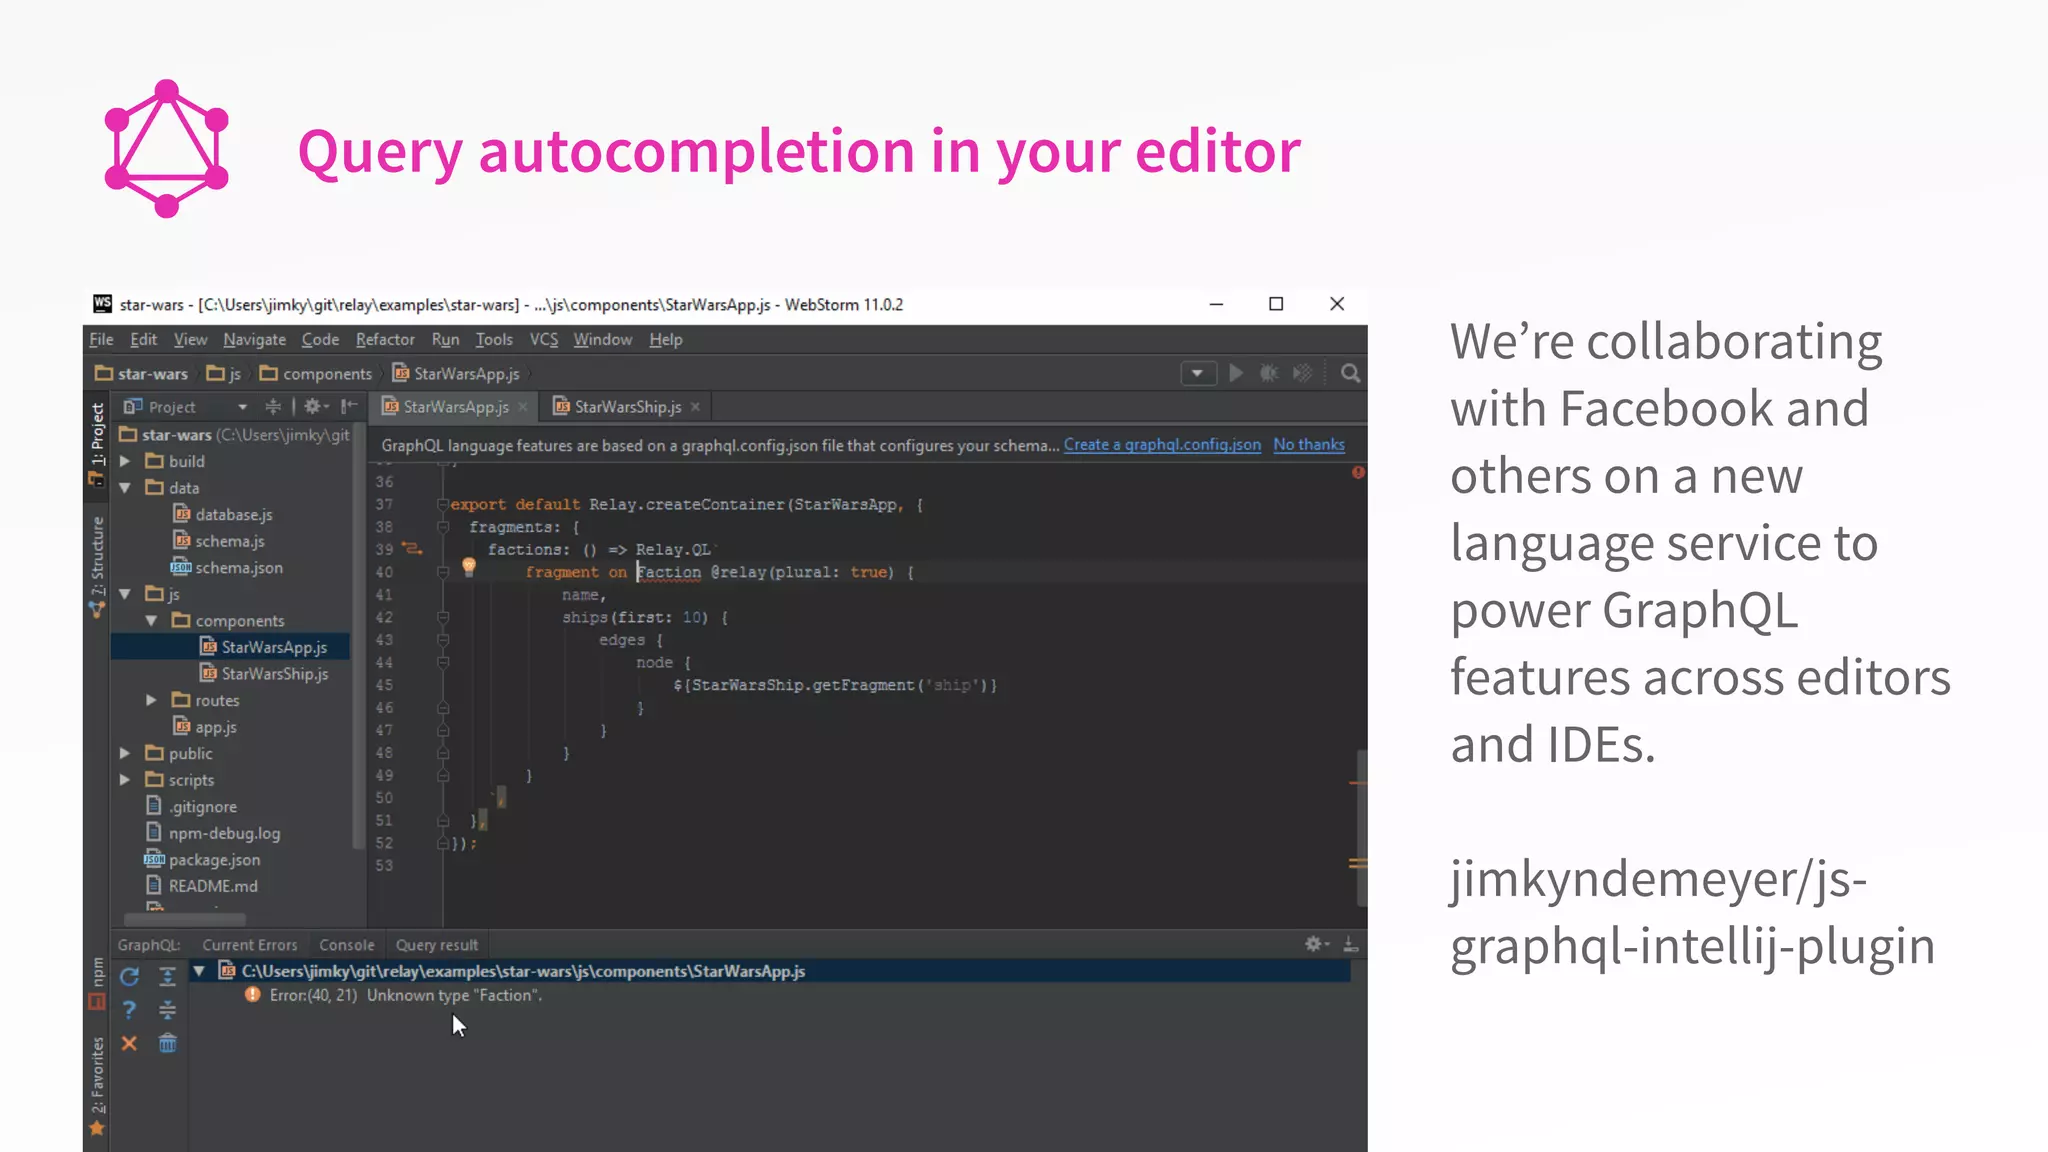The image size is (2048, 1152).
Task: Open the Navigate menu
Action: pos(254,339)
